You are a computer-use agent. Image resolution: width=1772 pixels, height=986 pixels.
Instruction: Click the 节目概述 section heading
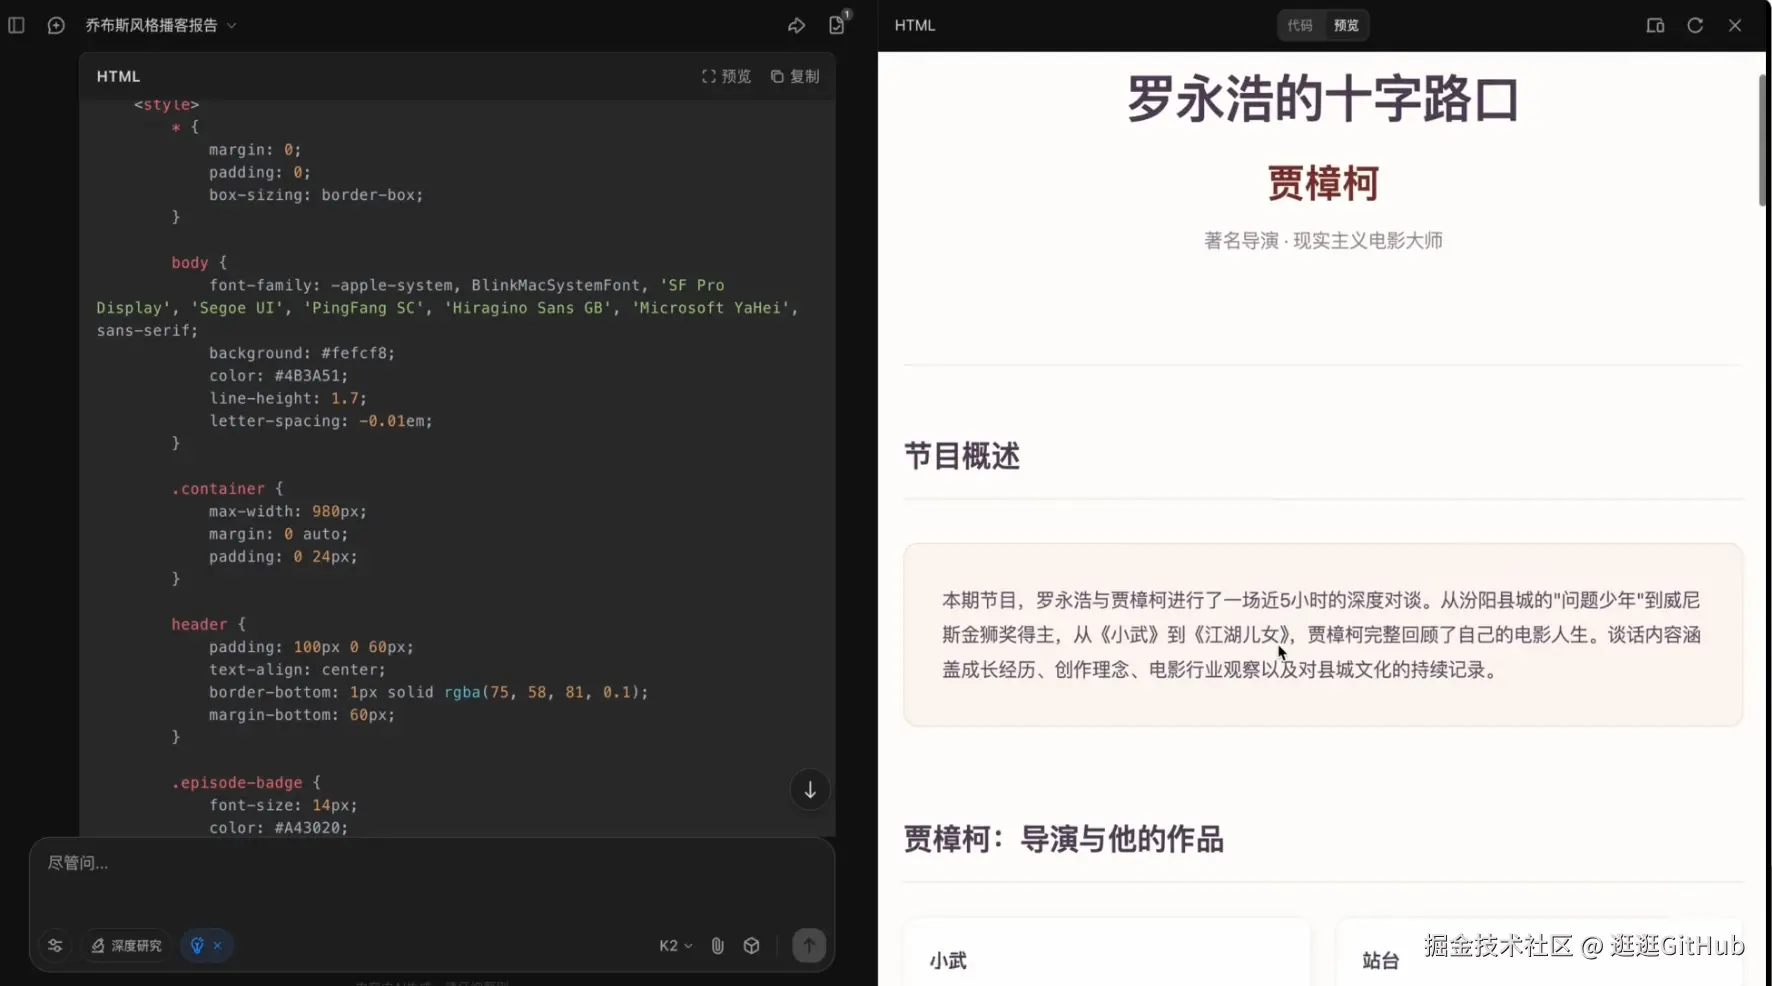(962, 456)
